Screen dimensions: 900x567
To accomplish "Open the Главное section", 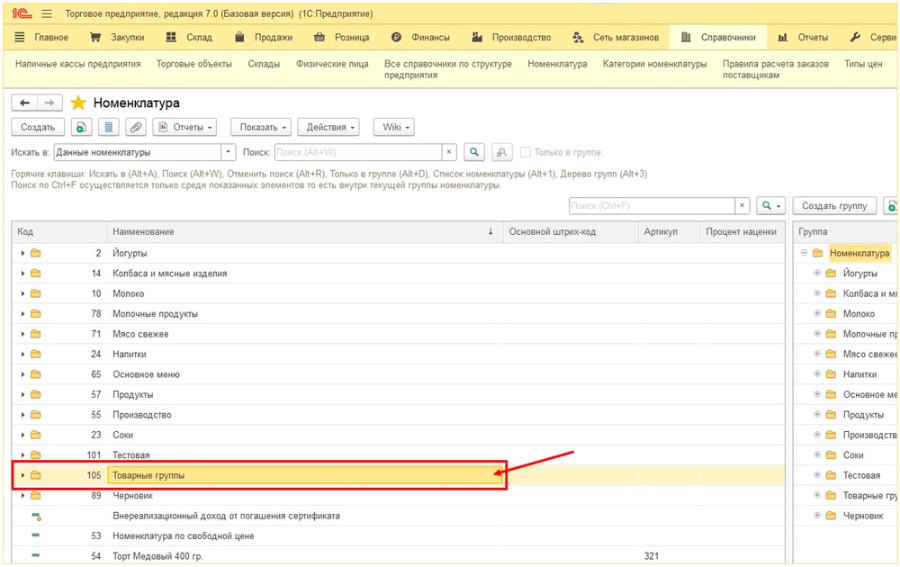I will pyautogui.click(x=41, y=37).
